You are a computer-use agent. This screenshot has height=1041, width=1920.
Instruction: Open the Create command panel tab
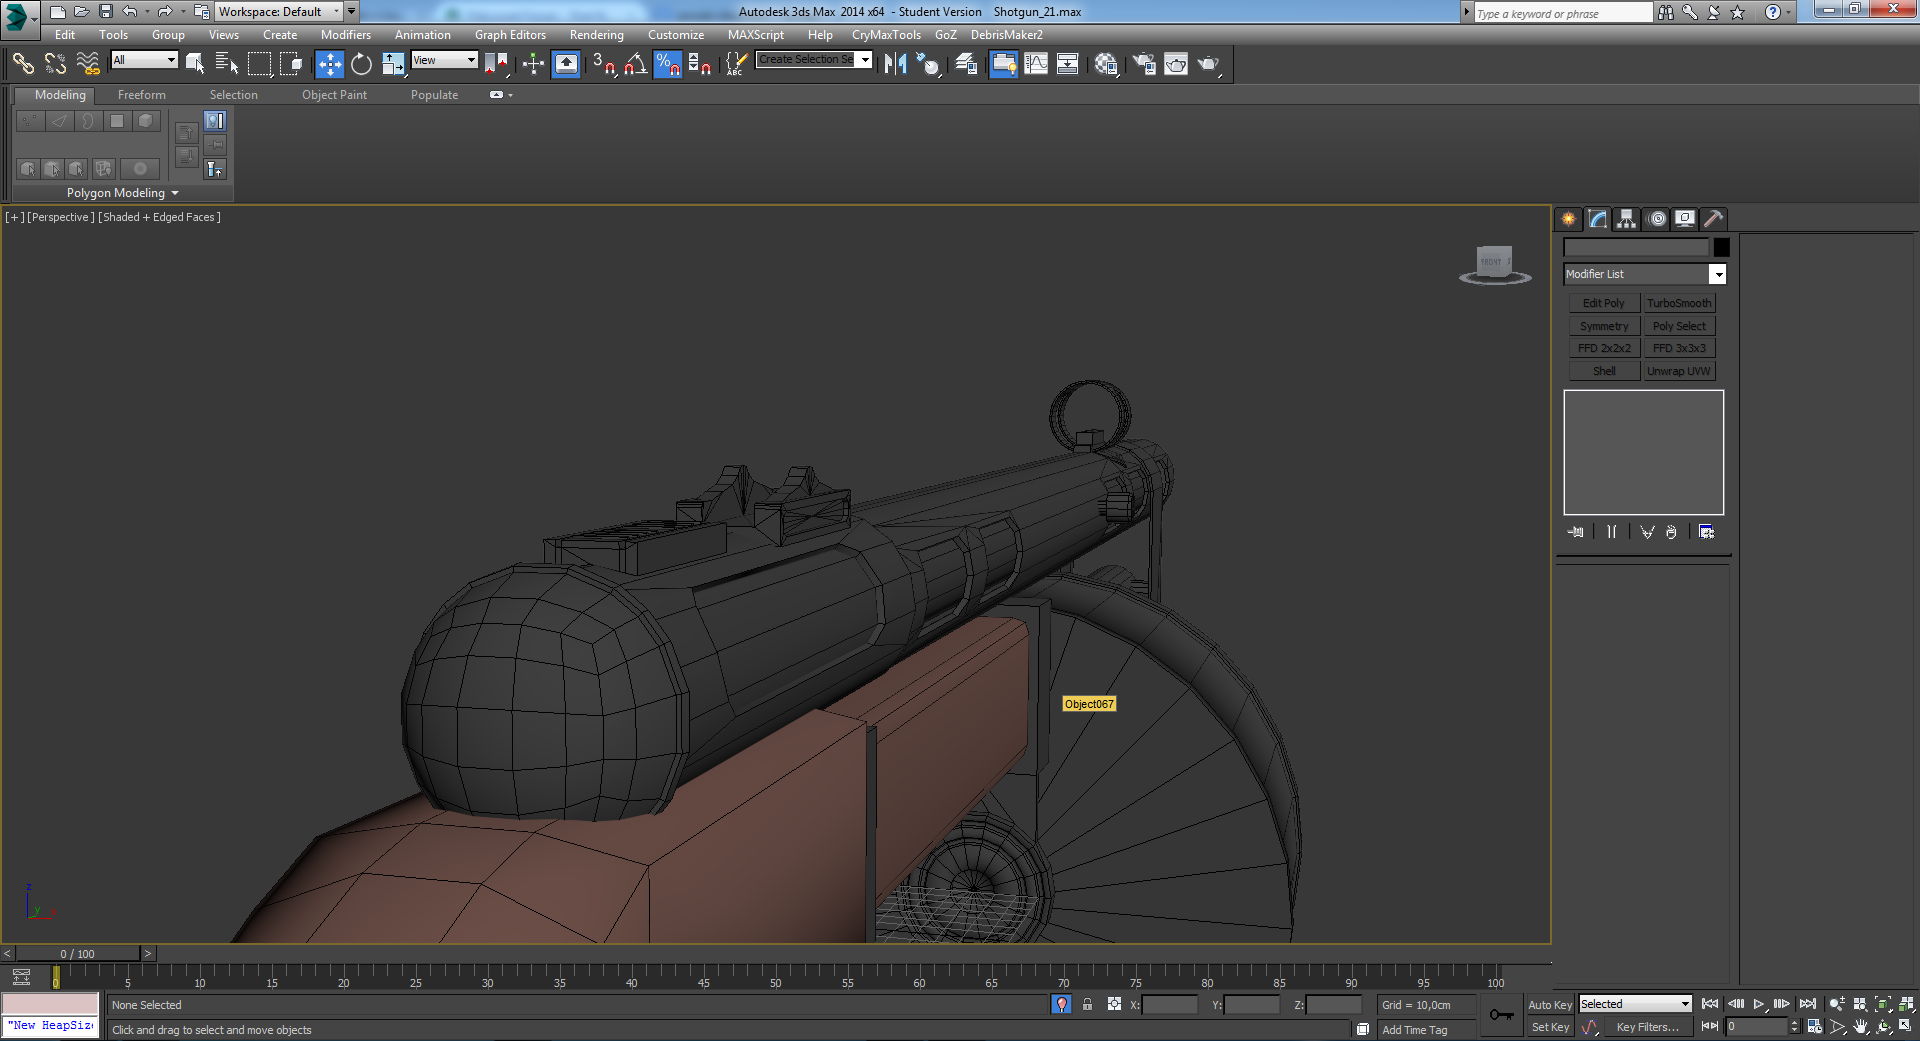[1568, 219]
